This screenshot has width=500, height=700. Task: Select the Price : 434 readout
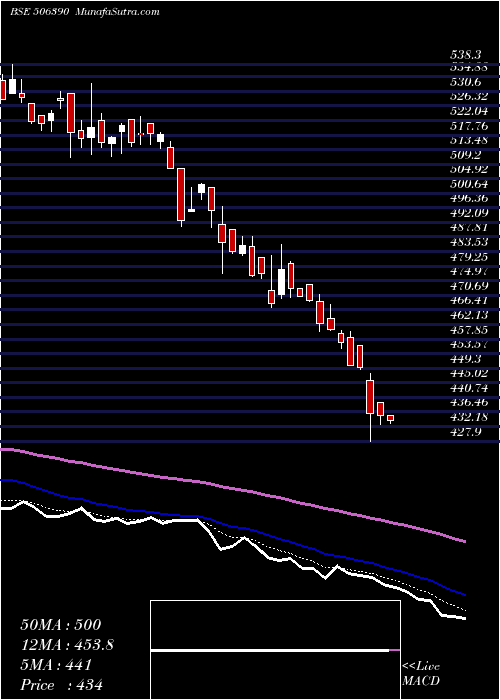pyautogui.click(x=61, y=685)
